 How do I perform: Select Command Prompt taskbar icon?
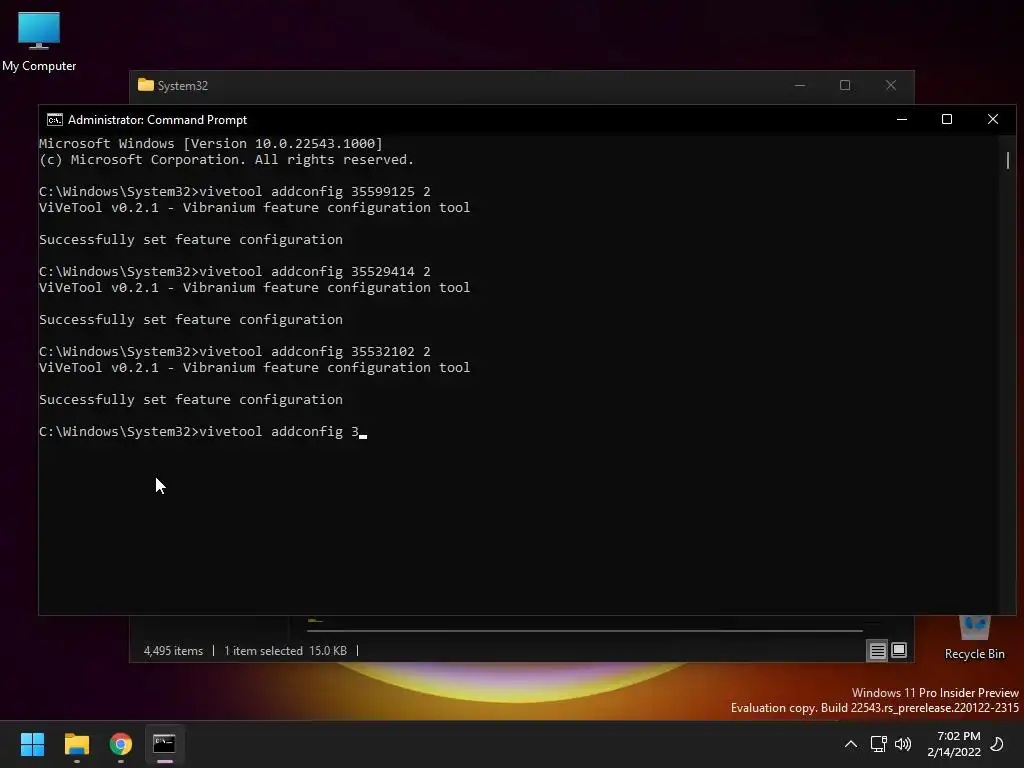click(x=165, y=744)
